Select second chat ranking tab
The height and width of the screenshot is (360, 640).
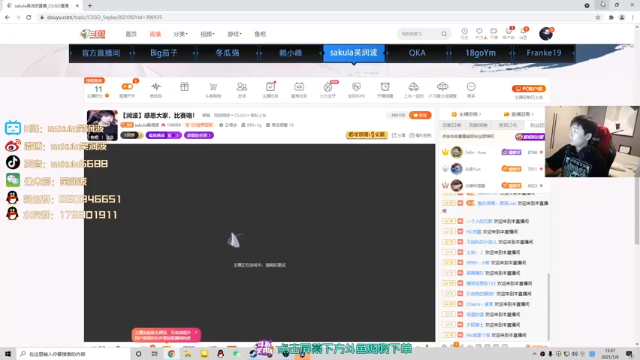478,125
